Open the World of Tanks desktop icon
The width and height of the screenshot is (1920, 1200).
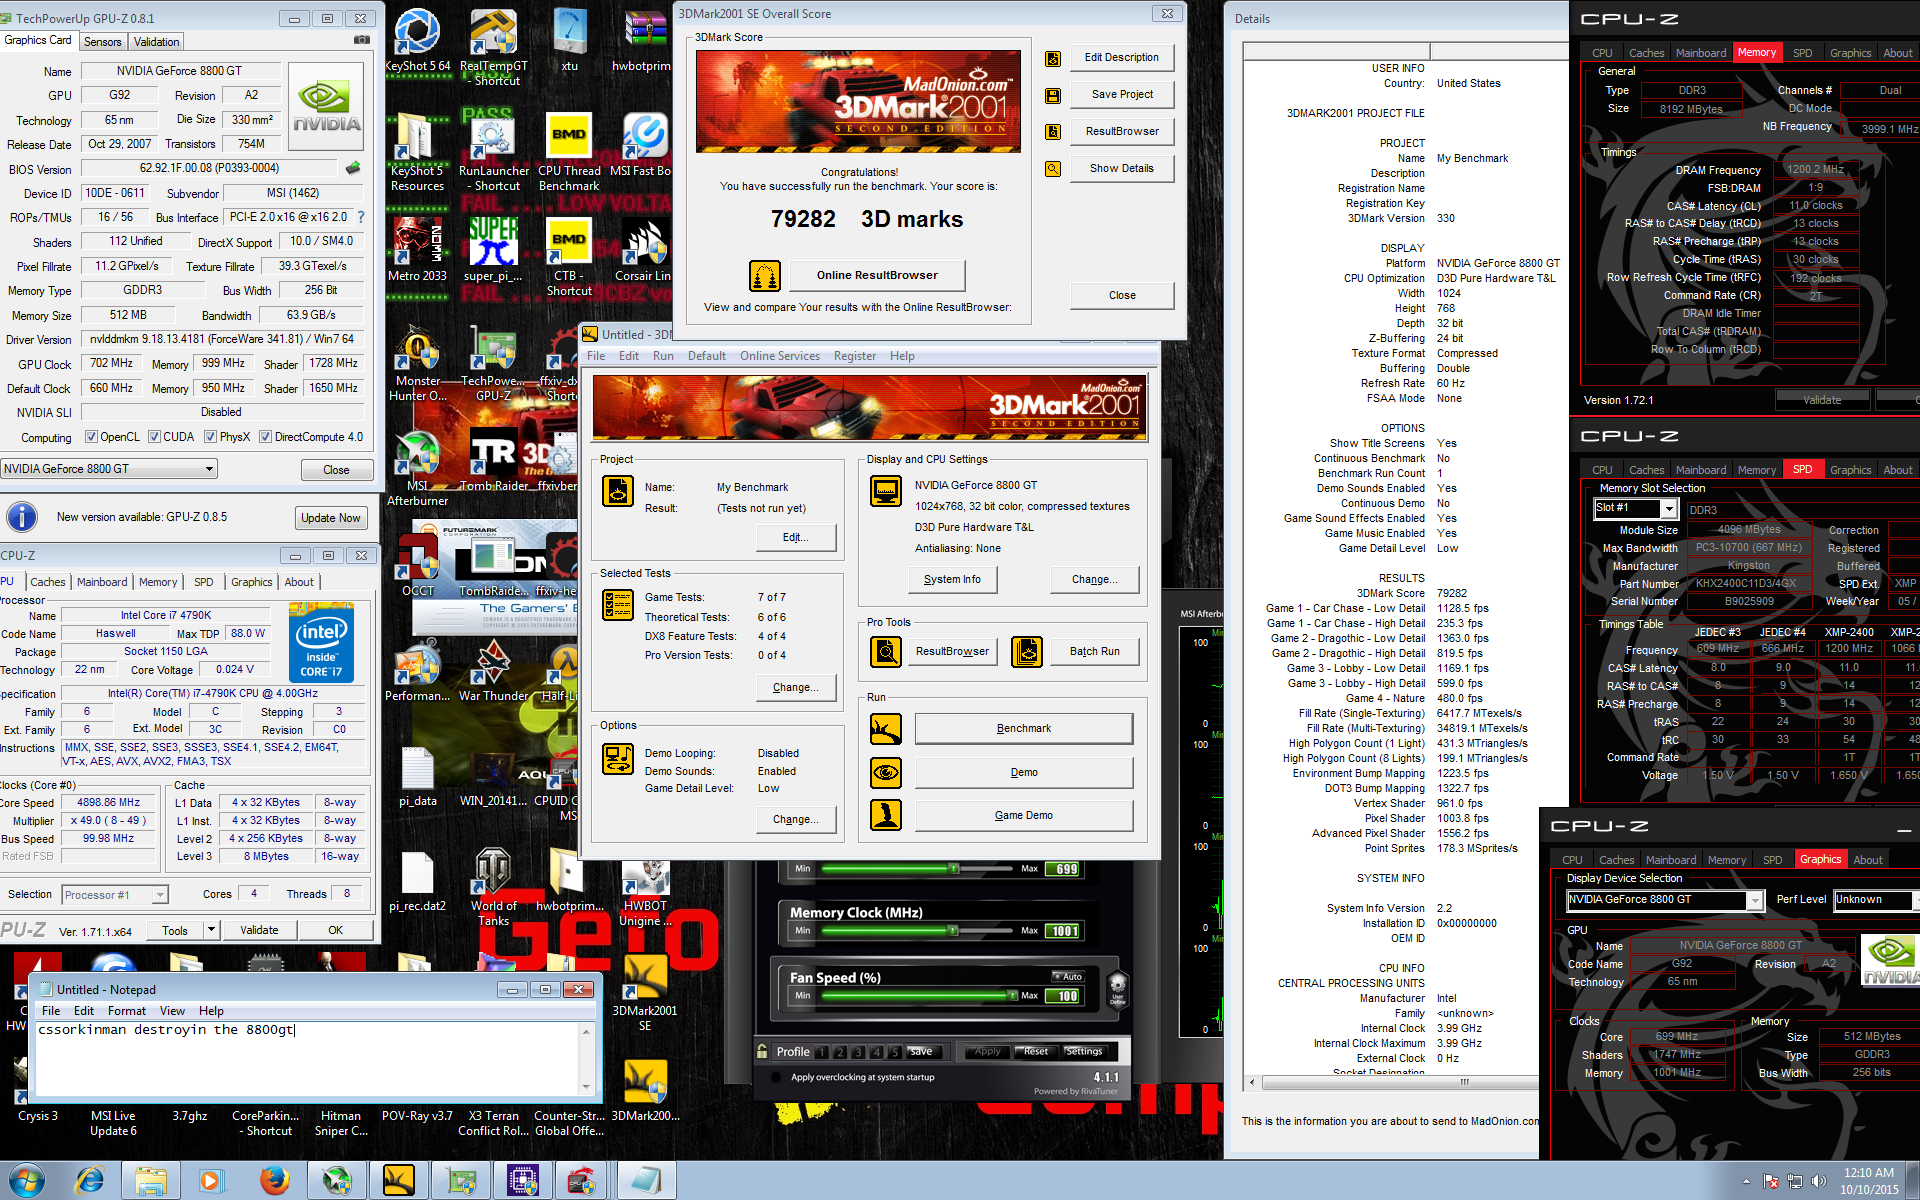(x=493, y=886)
